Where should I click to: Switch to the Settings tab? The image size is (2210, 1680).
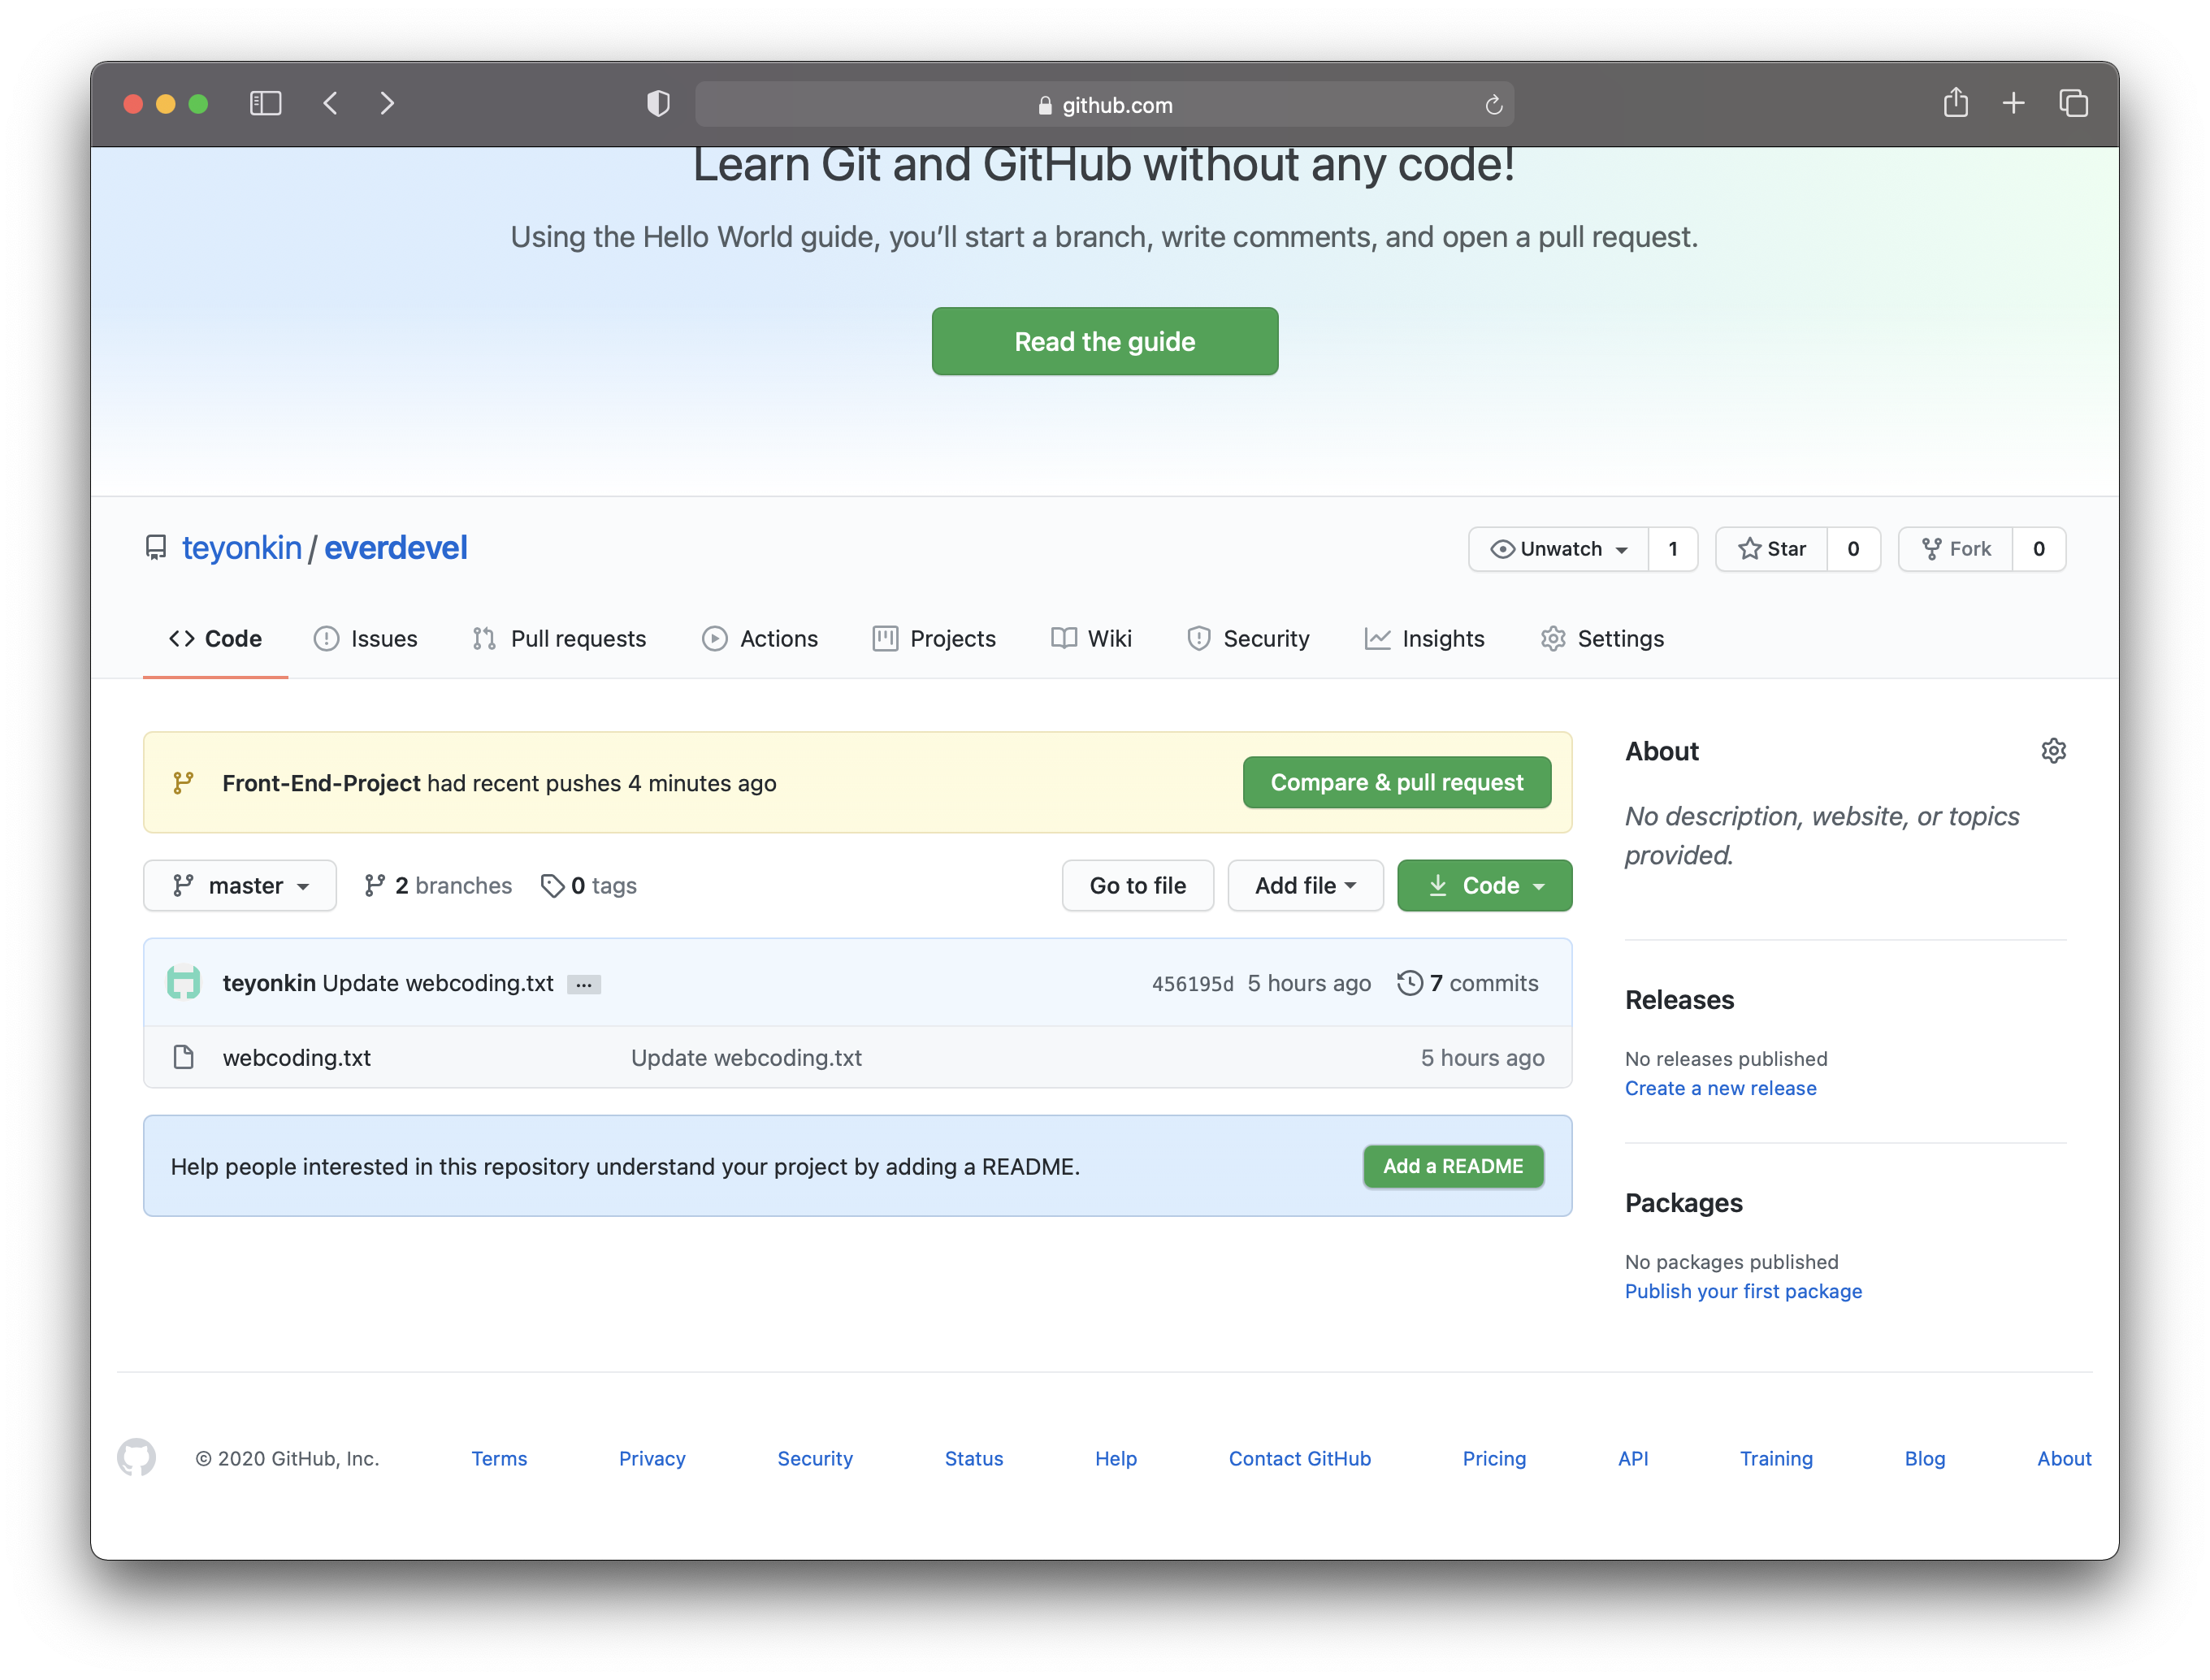click(x=1602, y=638)
